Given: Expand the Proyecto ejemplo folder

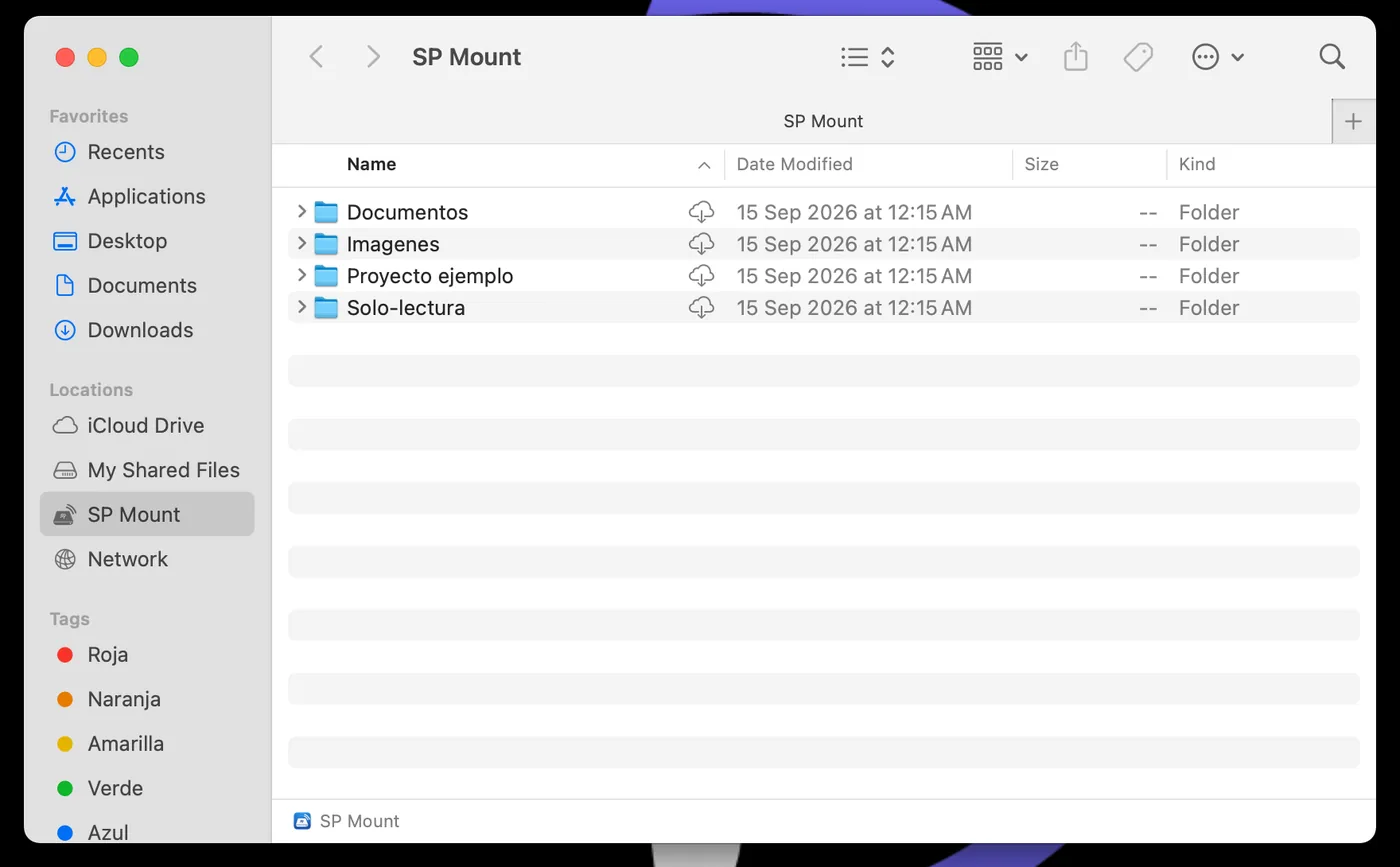Looking at the screenshot, I should (x=301, y=275).
